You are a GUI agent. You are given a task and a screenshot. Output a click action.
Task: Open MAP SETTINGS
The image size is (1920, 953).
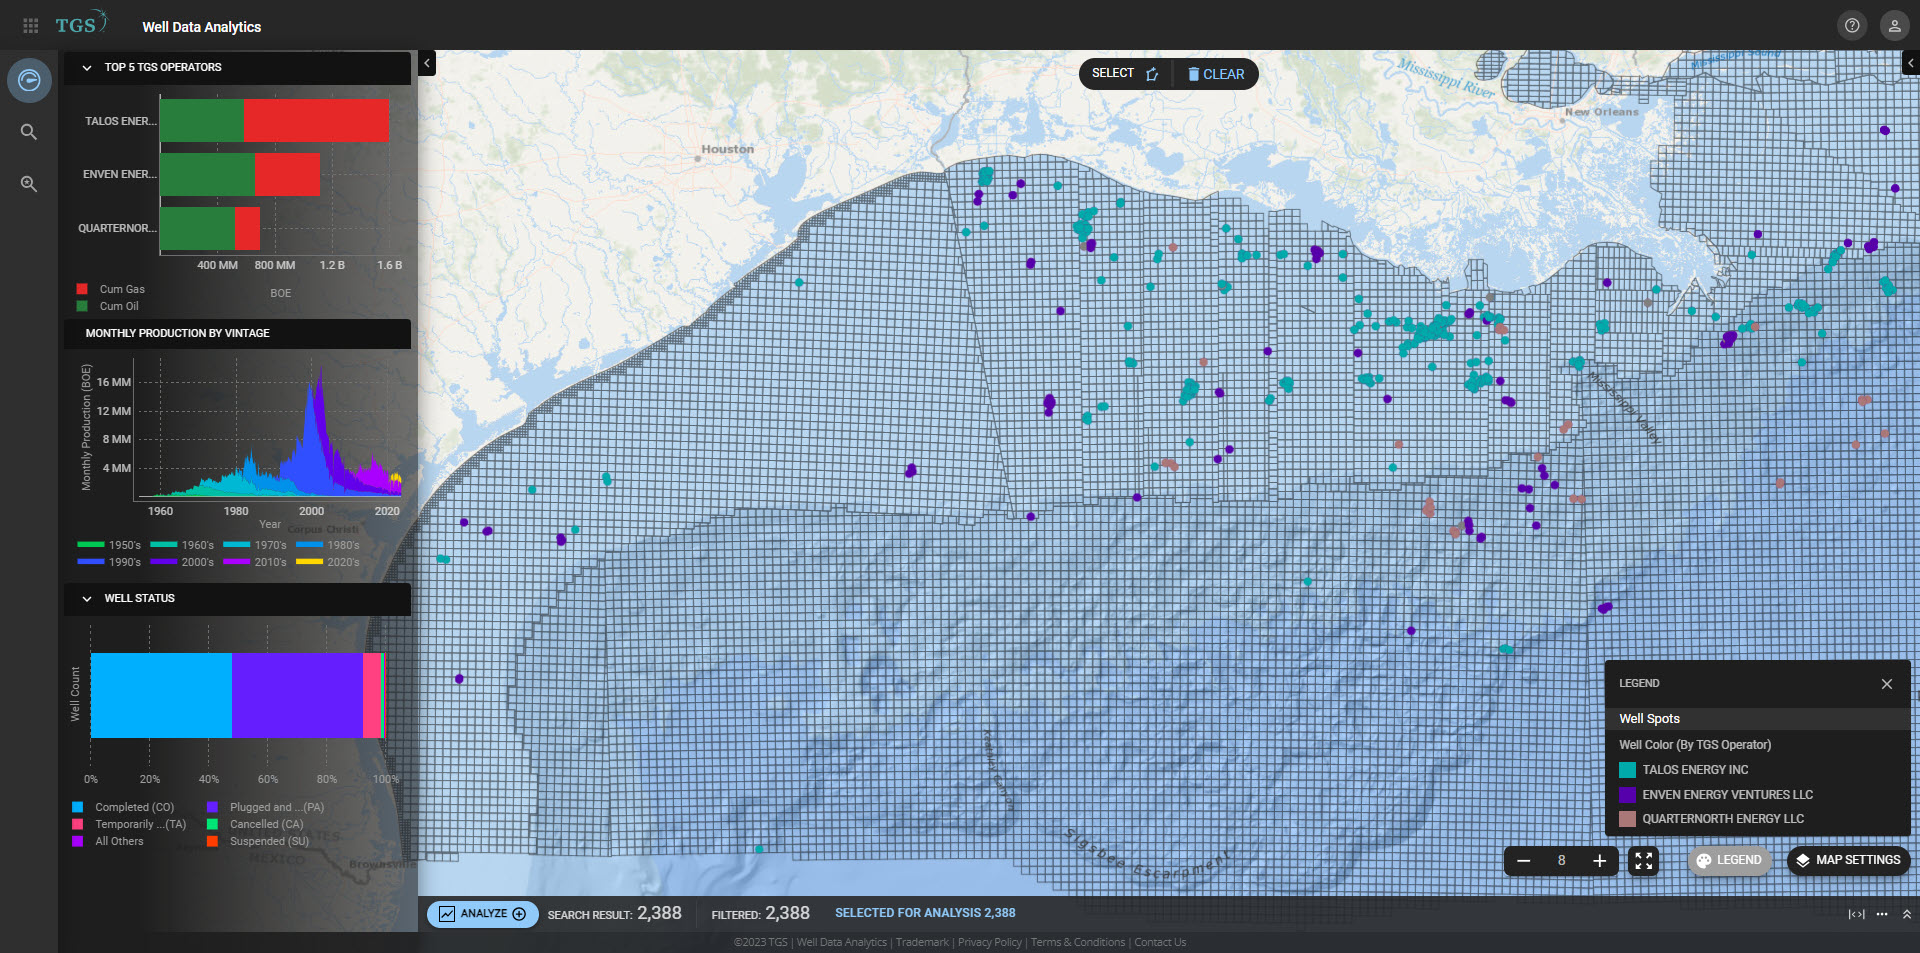(x=1847, y=860)
